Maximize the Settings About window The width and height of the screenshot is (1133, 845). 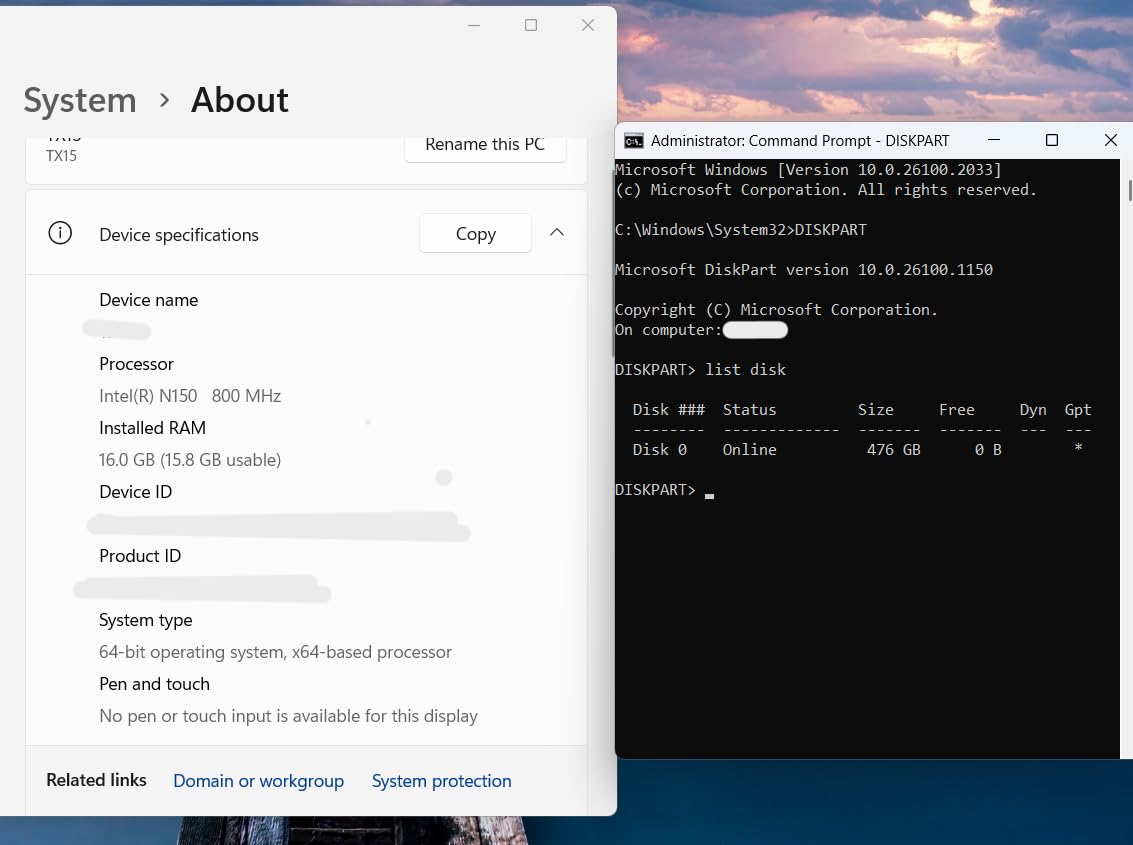click(531, 25)
